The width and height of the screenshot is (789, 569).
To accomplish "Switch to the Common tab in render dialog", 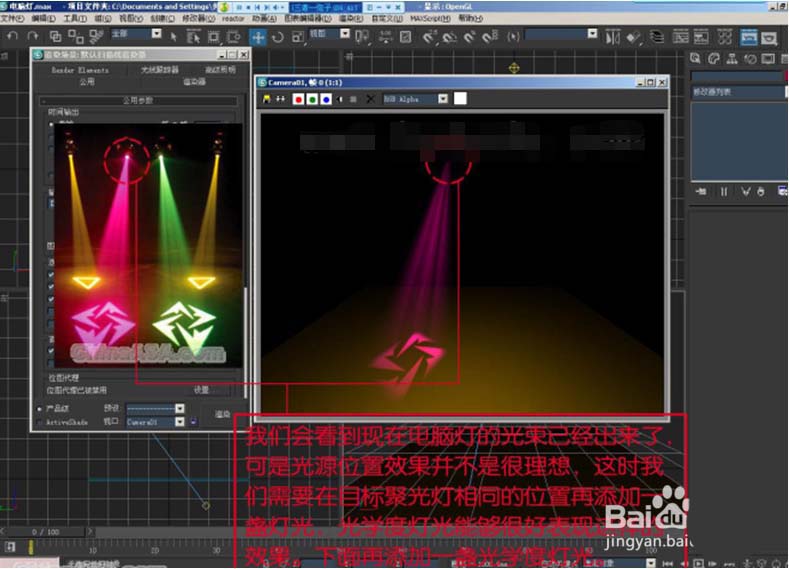I will 87,82.
